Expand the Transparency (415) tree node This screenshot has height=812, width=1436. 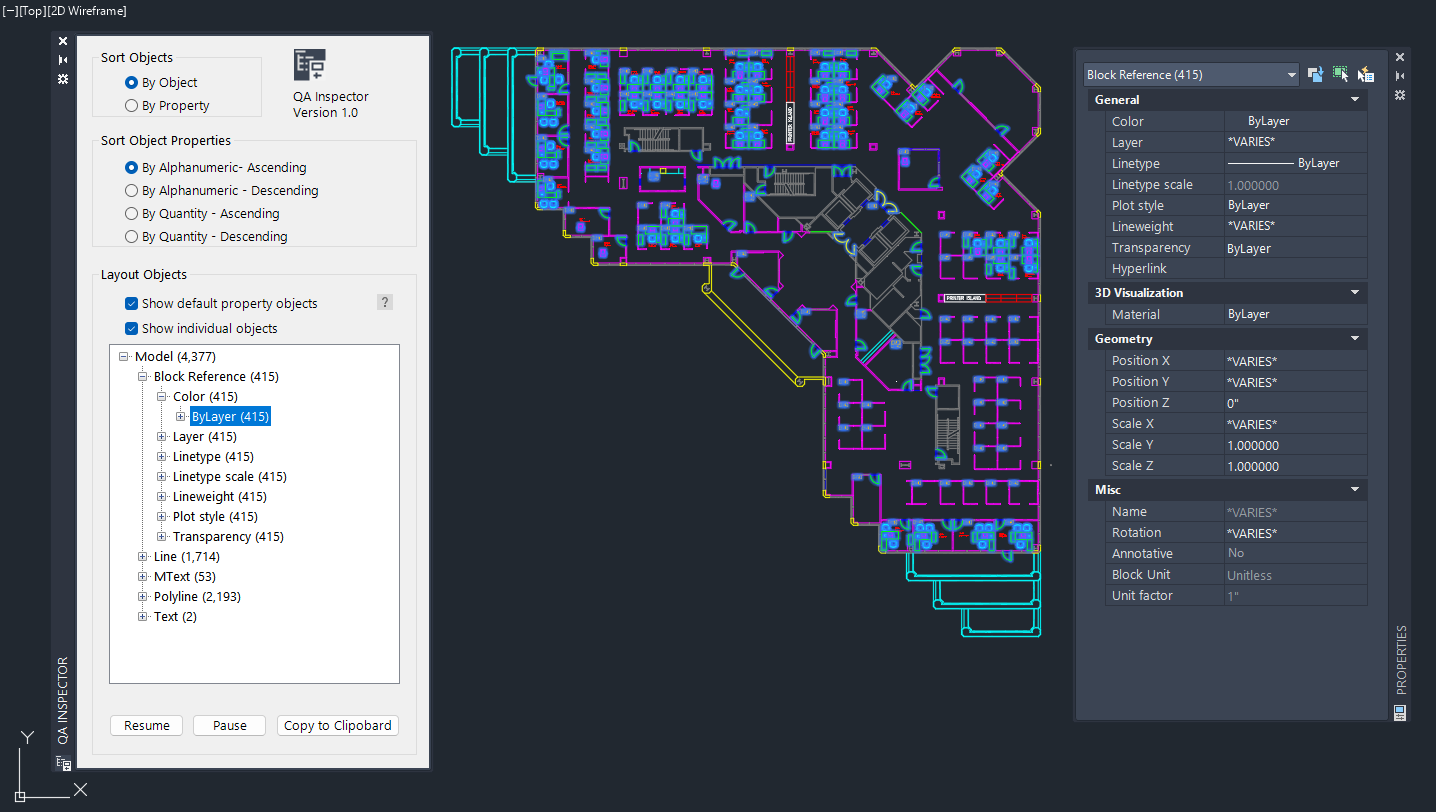162,537
